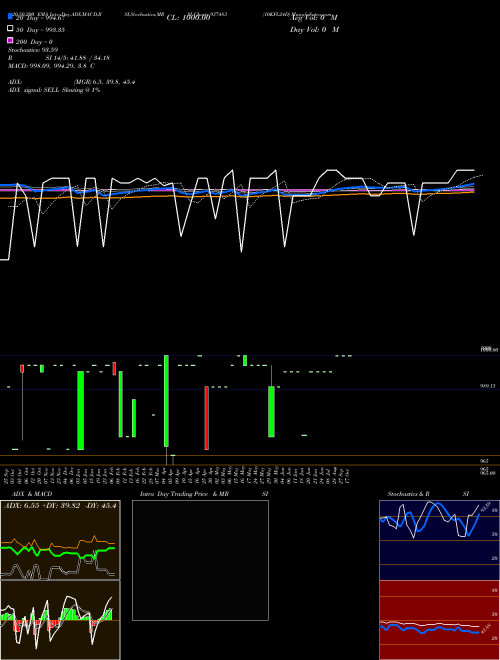Click the 965 price axis label

click(x=484, y=461)
